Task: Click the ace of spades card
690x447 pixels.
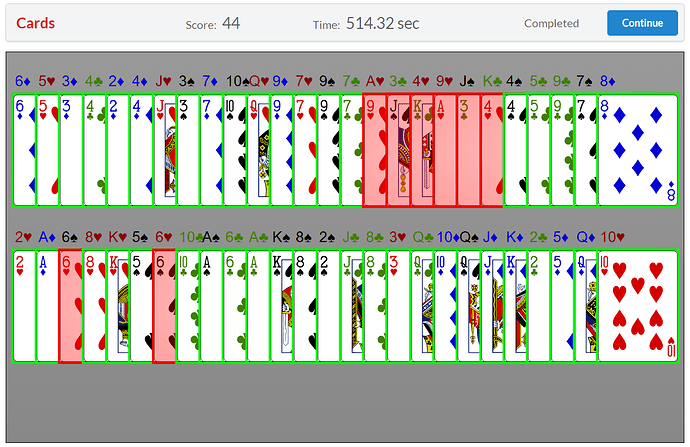Action: [212, 306]
